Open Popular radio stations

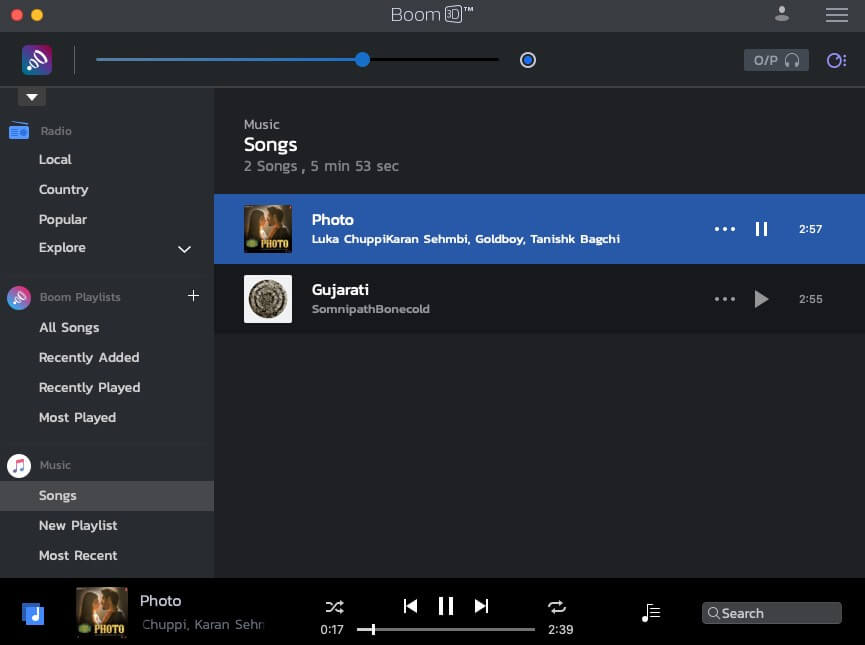pyautogui.click(x=63, y=219)
